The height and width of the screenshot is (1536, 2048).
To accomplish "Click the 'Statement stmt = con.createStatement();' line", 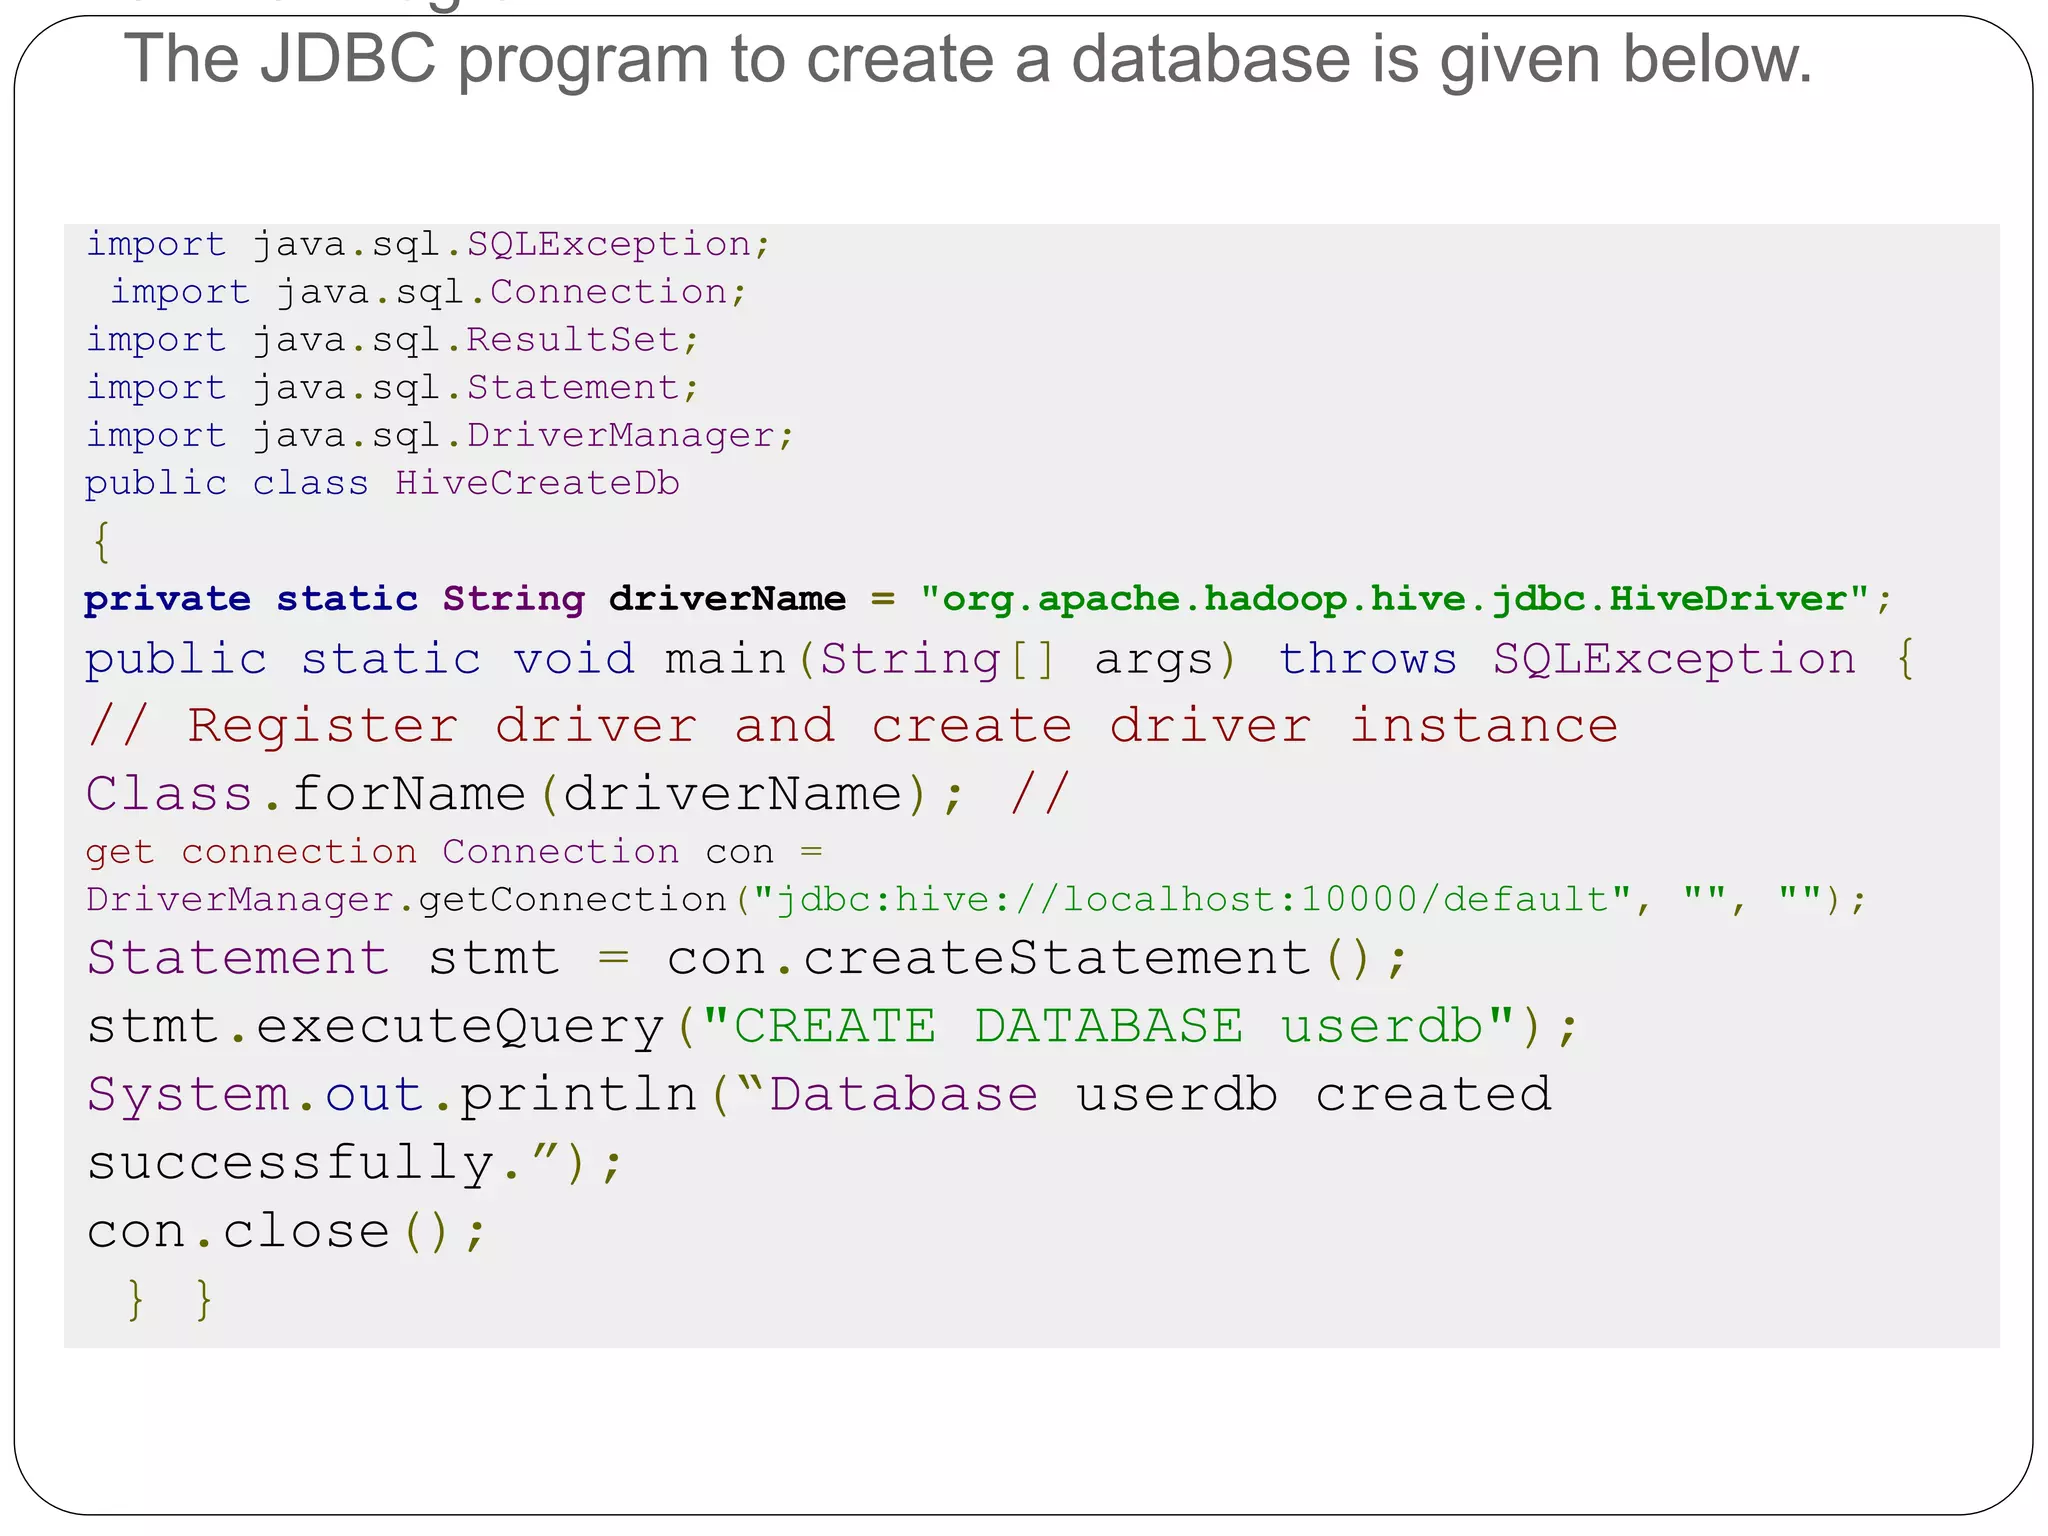I will pos(748,958).
